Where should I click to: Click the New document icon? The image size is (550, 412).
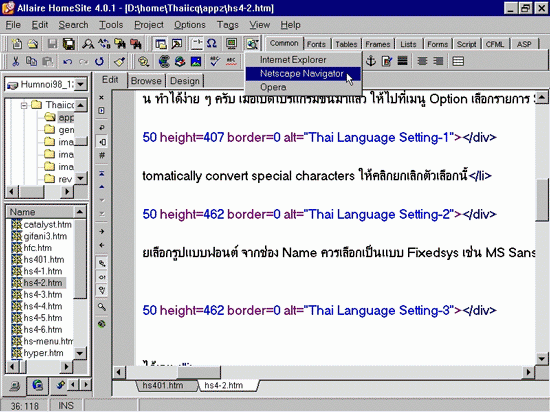(x=16, y=44)
